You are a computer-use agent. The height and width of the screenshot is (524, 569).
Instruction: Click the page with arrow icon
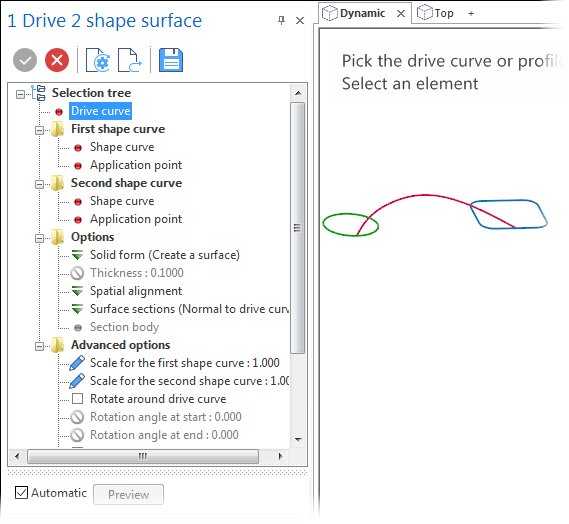[130, 60]
